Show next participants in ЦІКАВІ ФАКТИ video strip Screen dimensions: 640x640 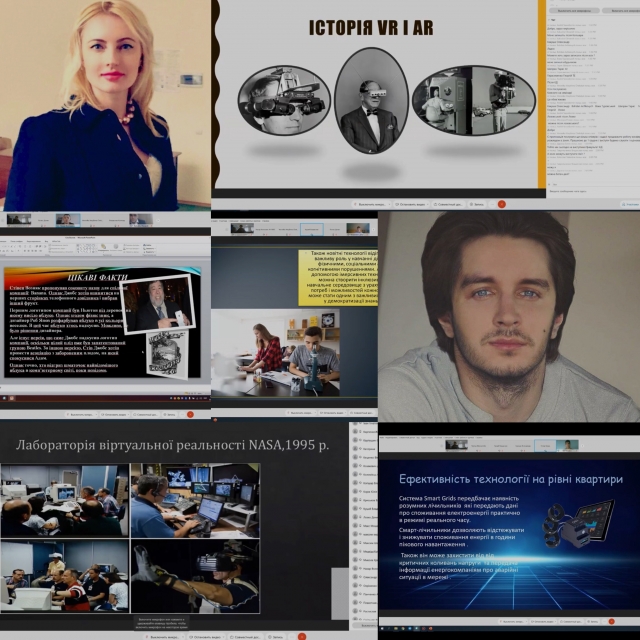click(x=158, y=220)
